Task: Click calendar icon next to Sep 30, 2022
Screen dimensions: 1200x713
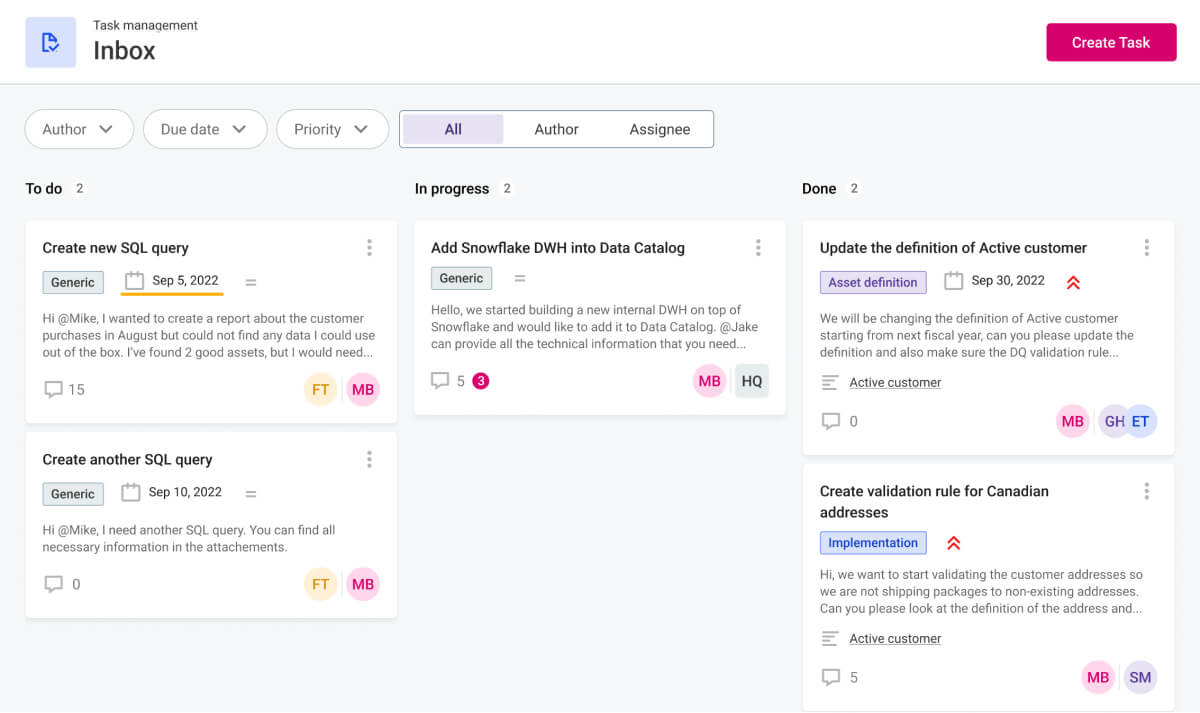Action: 953,281
